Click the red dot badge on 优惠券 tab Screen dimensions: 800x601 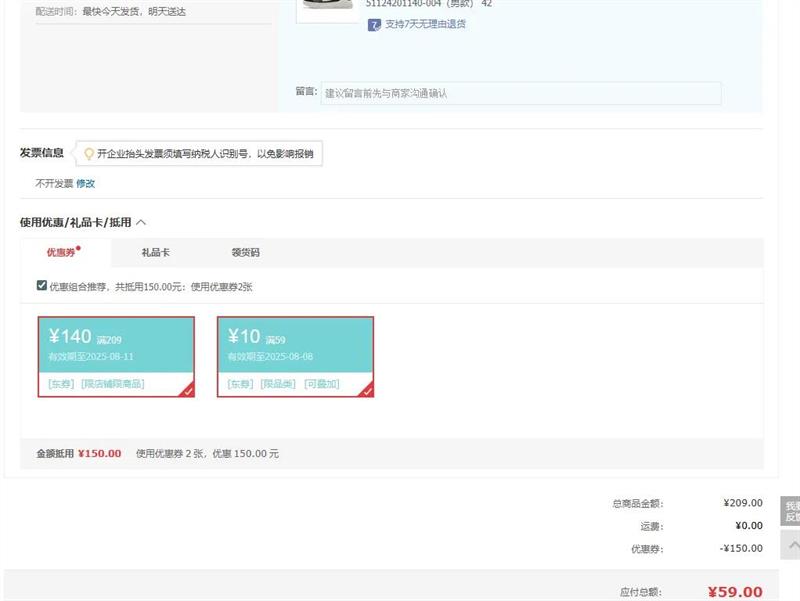79,248
